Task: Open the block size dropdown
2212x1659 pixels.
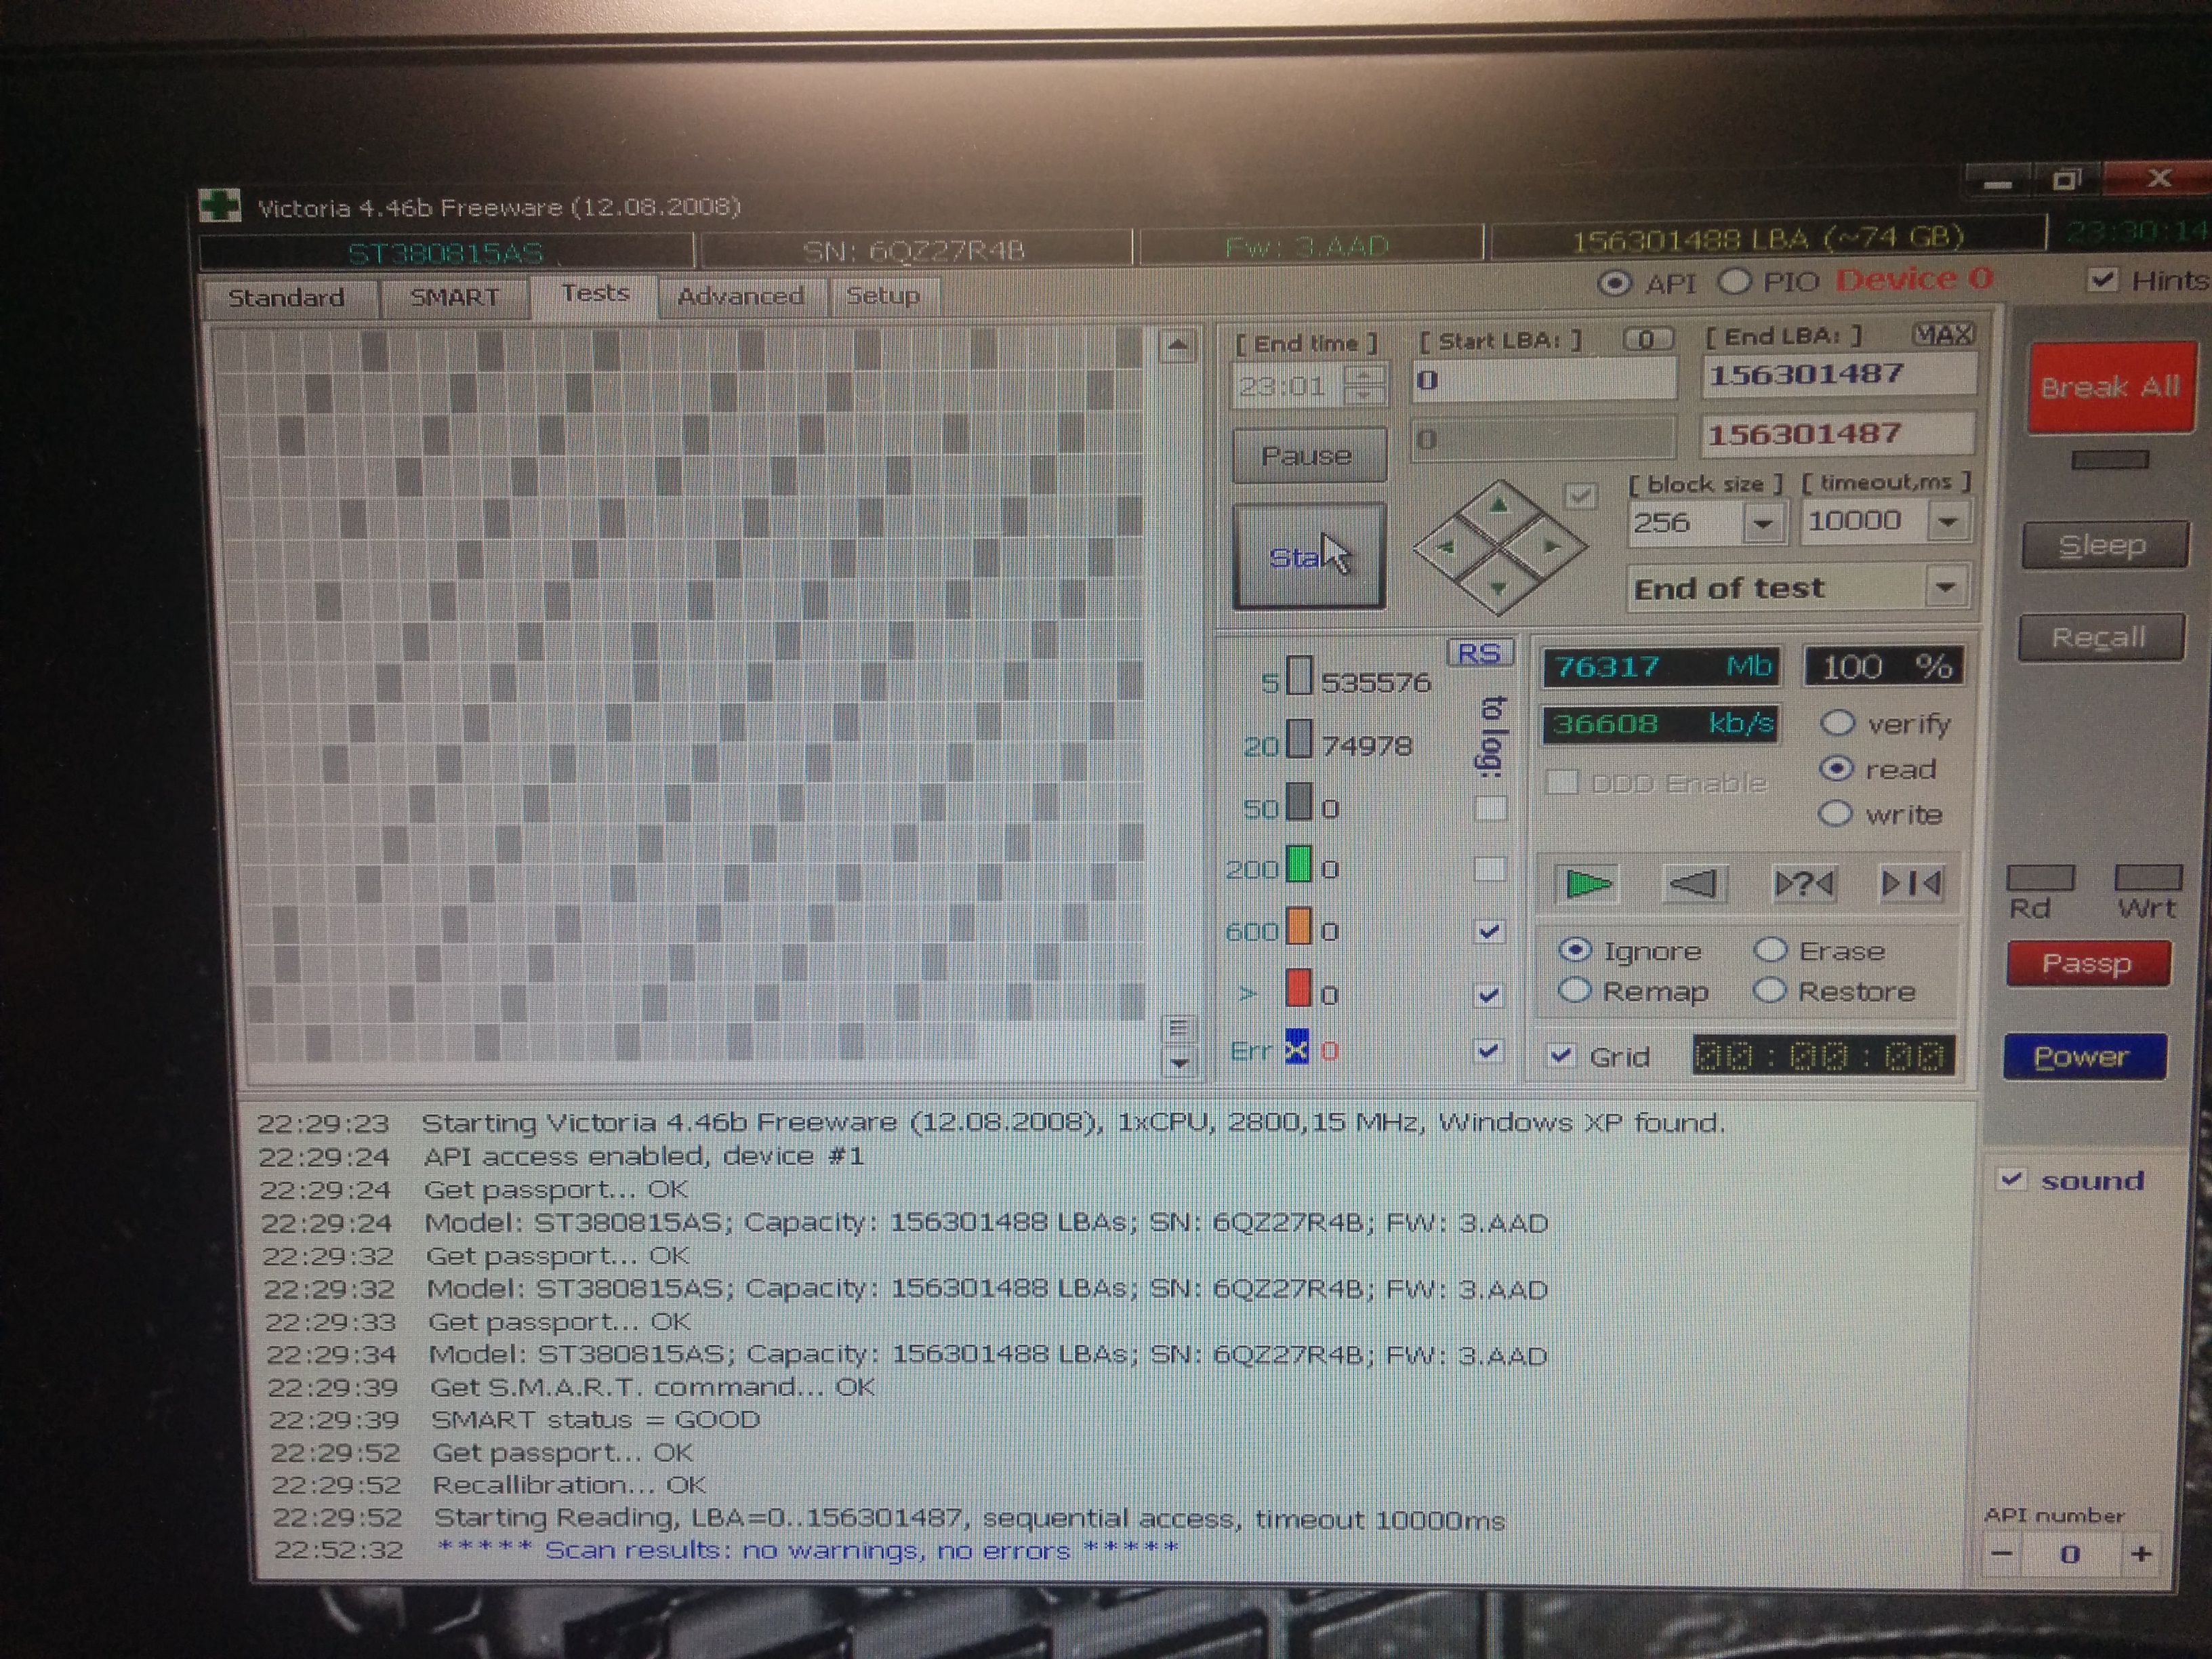Action: 1763,523
